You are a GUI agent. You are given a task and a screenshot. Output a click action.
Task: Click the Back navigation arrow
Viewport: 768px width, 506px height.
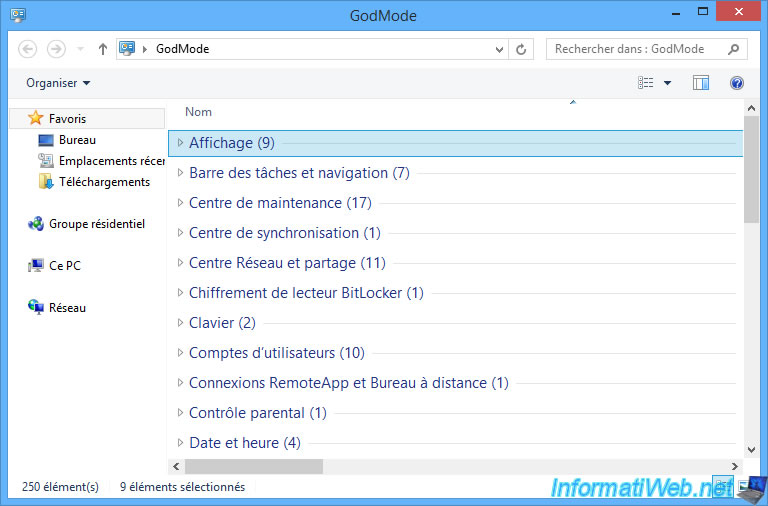click(28, 49)
